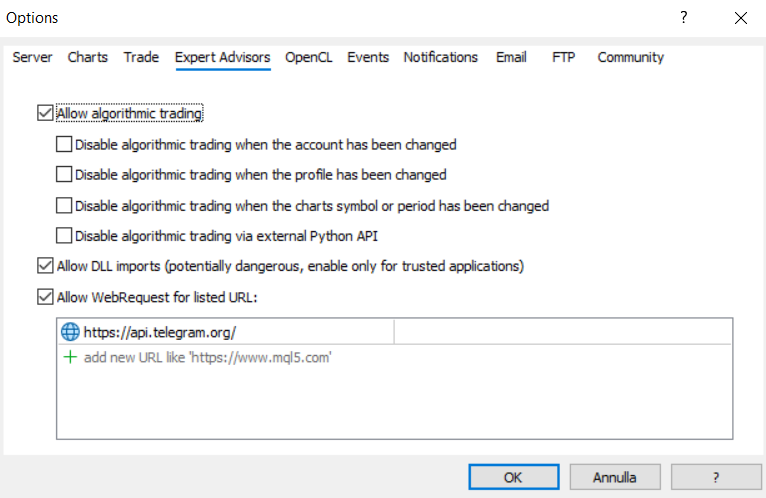Viewport: 766px width, 498px height.
Task: Click the globe icon beside the Telegram URL
Action: click(70, 332)
